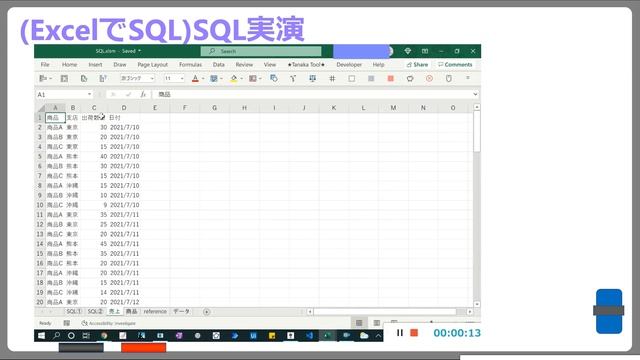Viewport: 640px width, 360px height.
Task: Click the macro recording icon in status bar
Action: tap(67, 323)
